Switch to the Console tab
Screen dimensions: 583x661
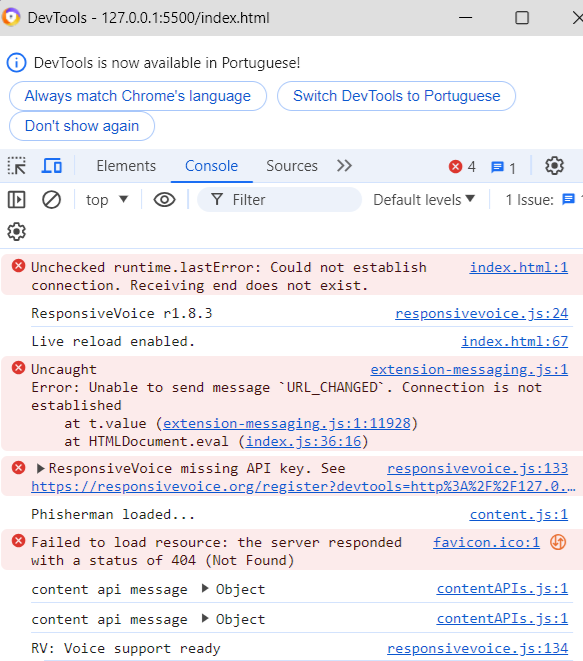211,166
